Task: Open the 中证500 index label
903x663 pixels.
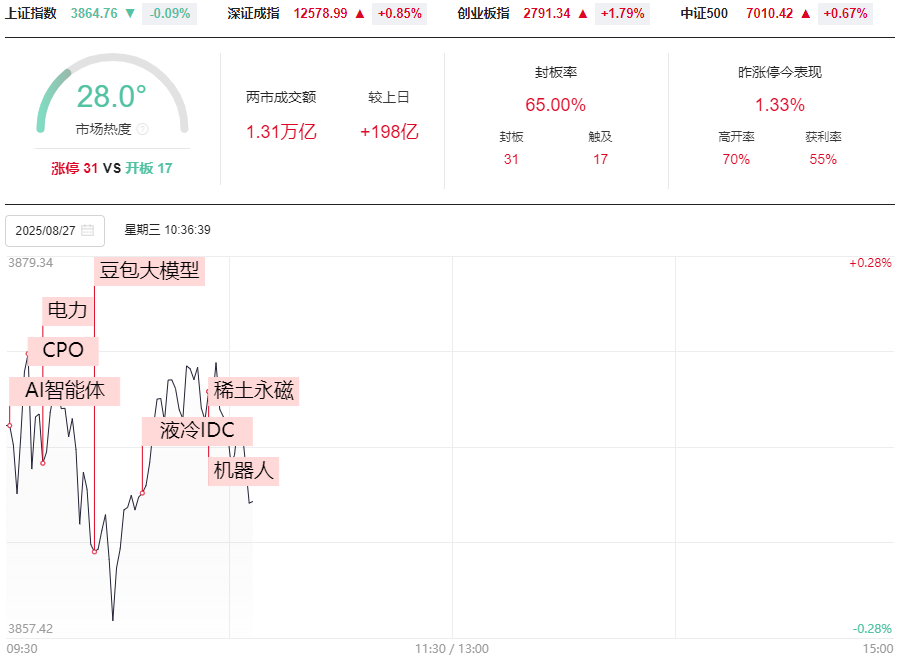Action: tap(704, 14)
